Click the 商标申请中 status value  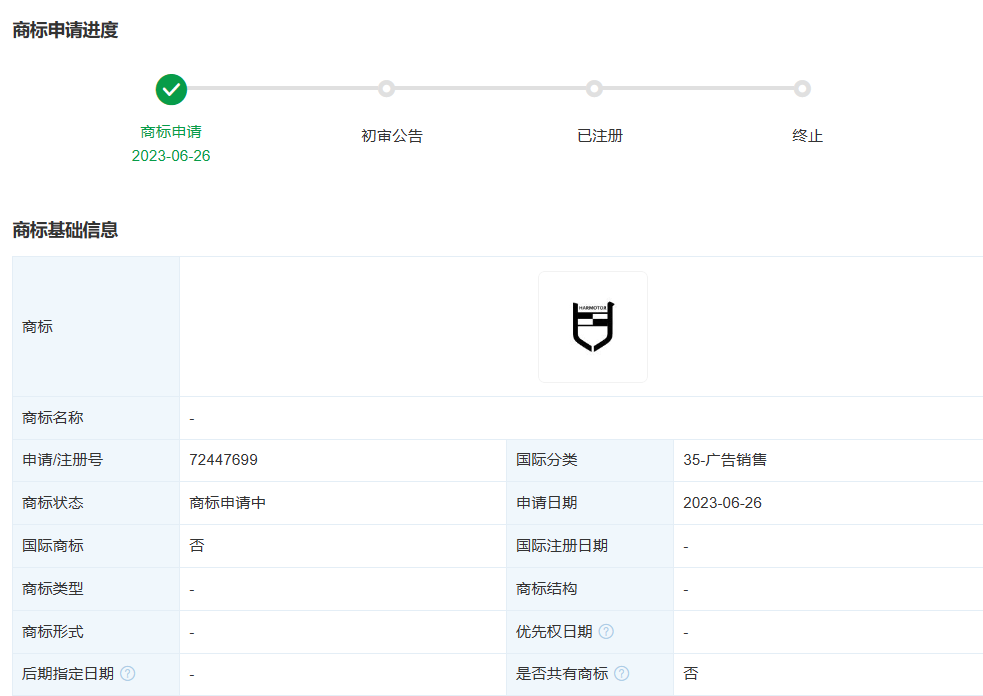[x=228, y=503]
